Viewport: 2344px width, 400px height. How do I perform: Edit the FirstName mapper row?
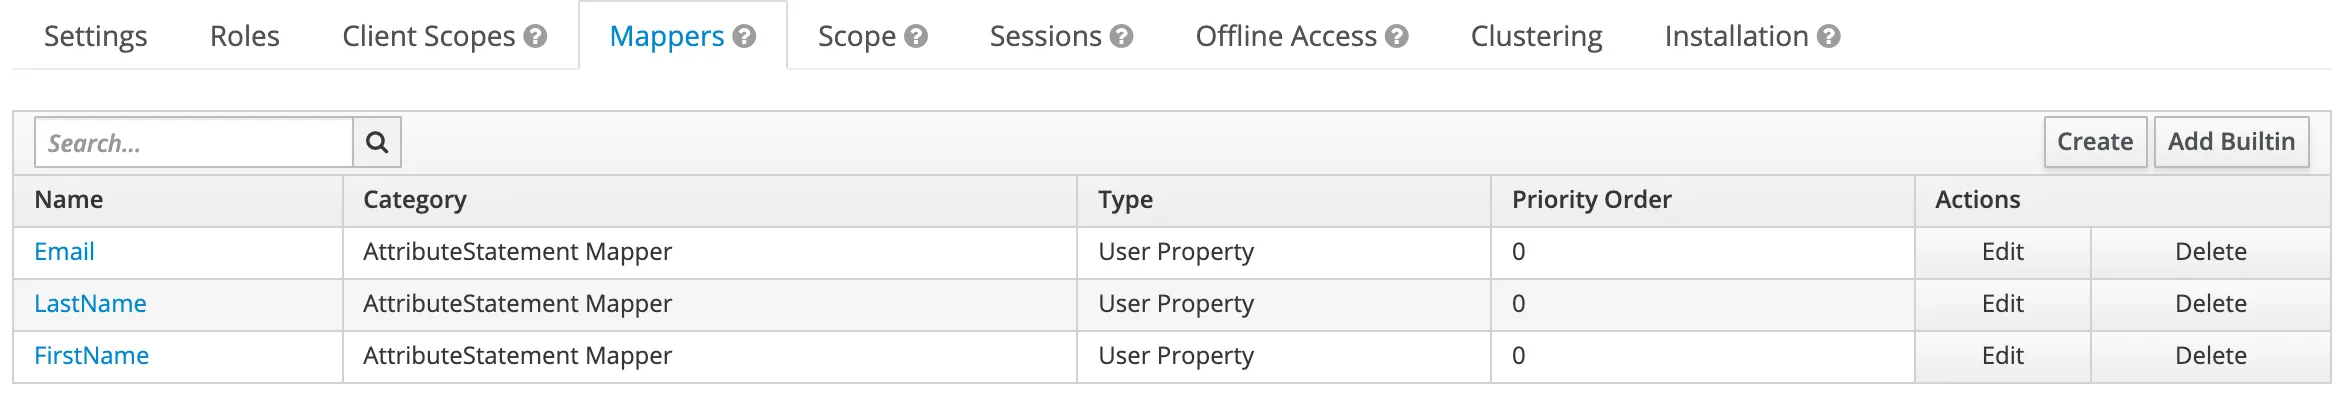(2003, 356)
